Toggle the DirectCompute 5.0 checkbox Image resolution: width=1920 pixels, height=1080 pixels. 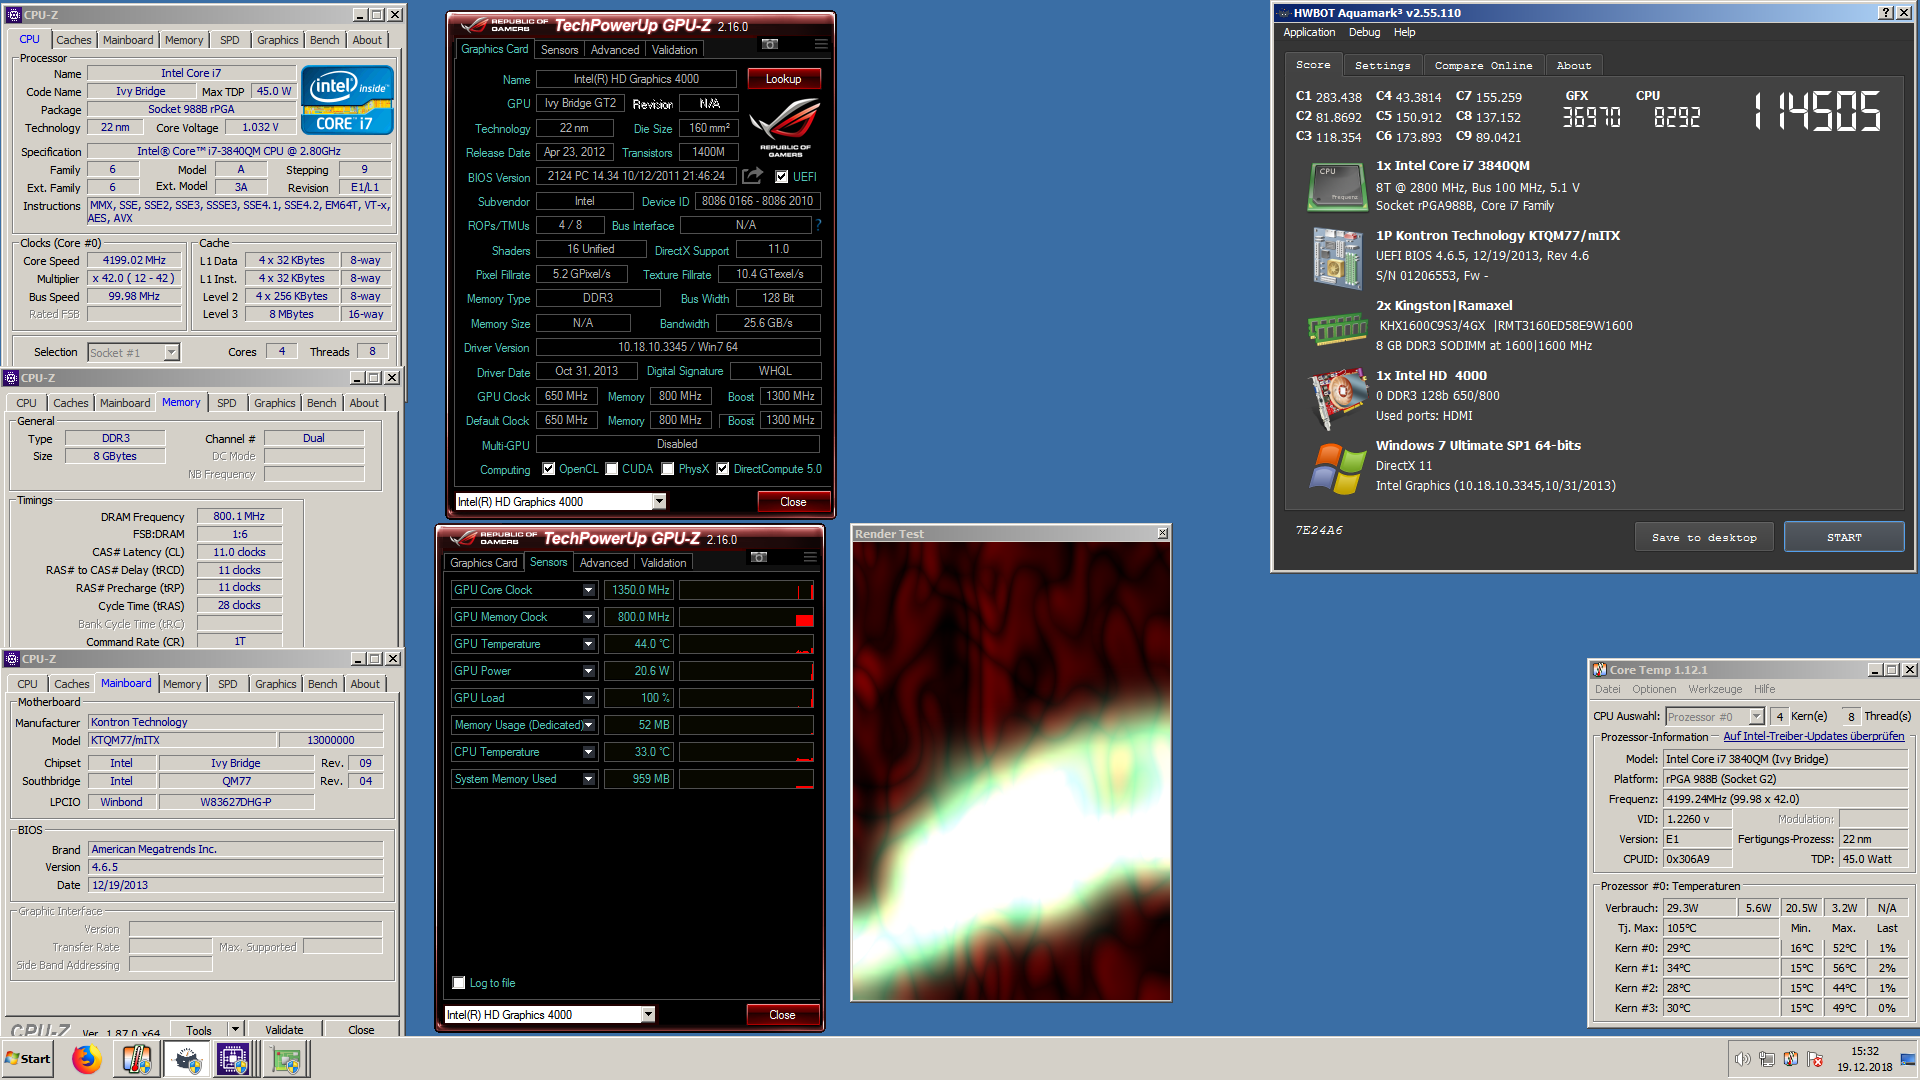click(723, 469)
